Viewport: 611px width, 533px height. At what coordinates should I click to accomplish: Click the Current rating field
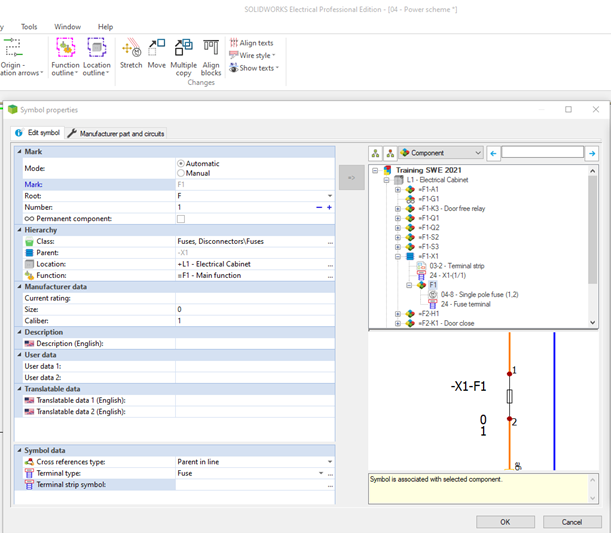coord(255,298)
